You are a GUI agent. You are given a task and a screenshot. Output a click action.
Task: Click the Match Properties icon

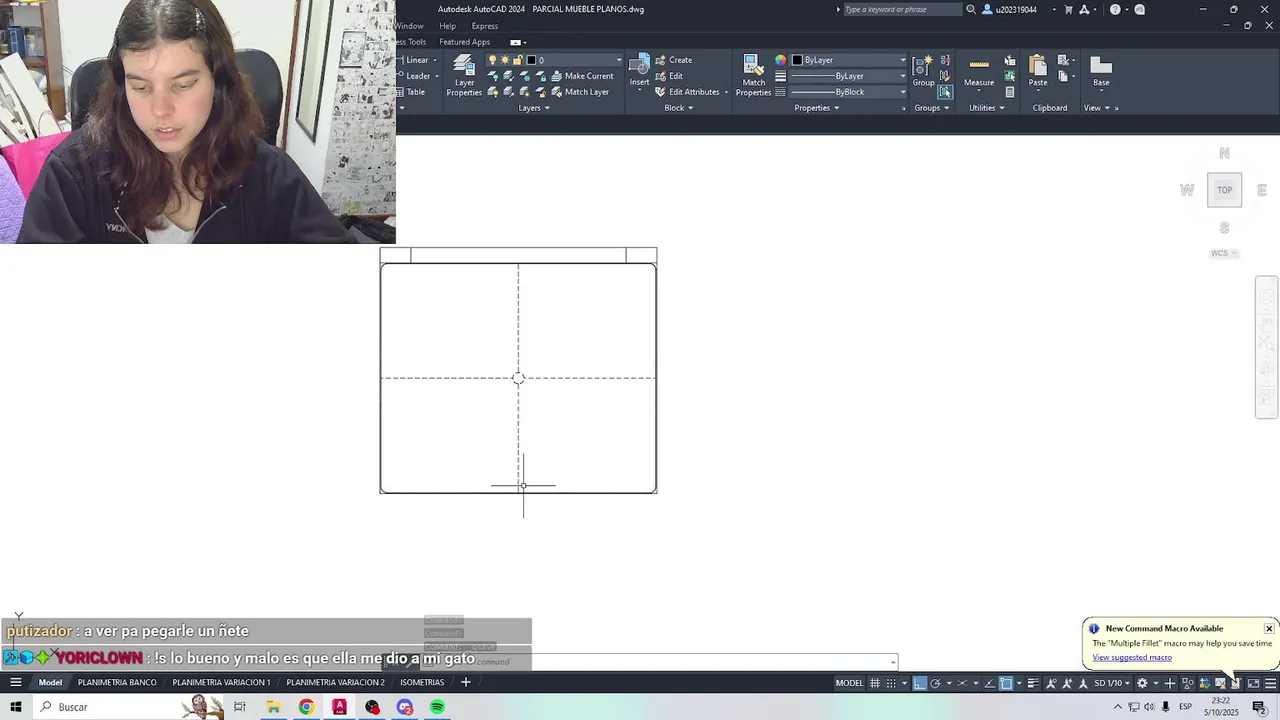(x=753, y=75)
